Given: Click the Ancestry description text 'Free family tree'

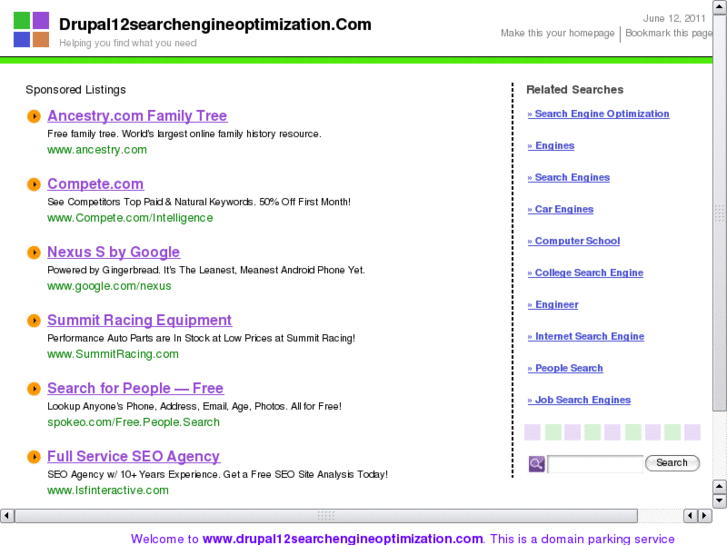Looking at the screenshot, I should click(x=83, y=134).
